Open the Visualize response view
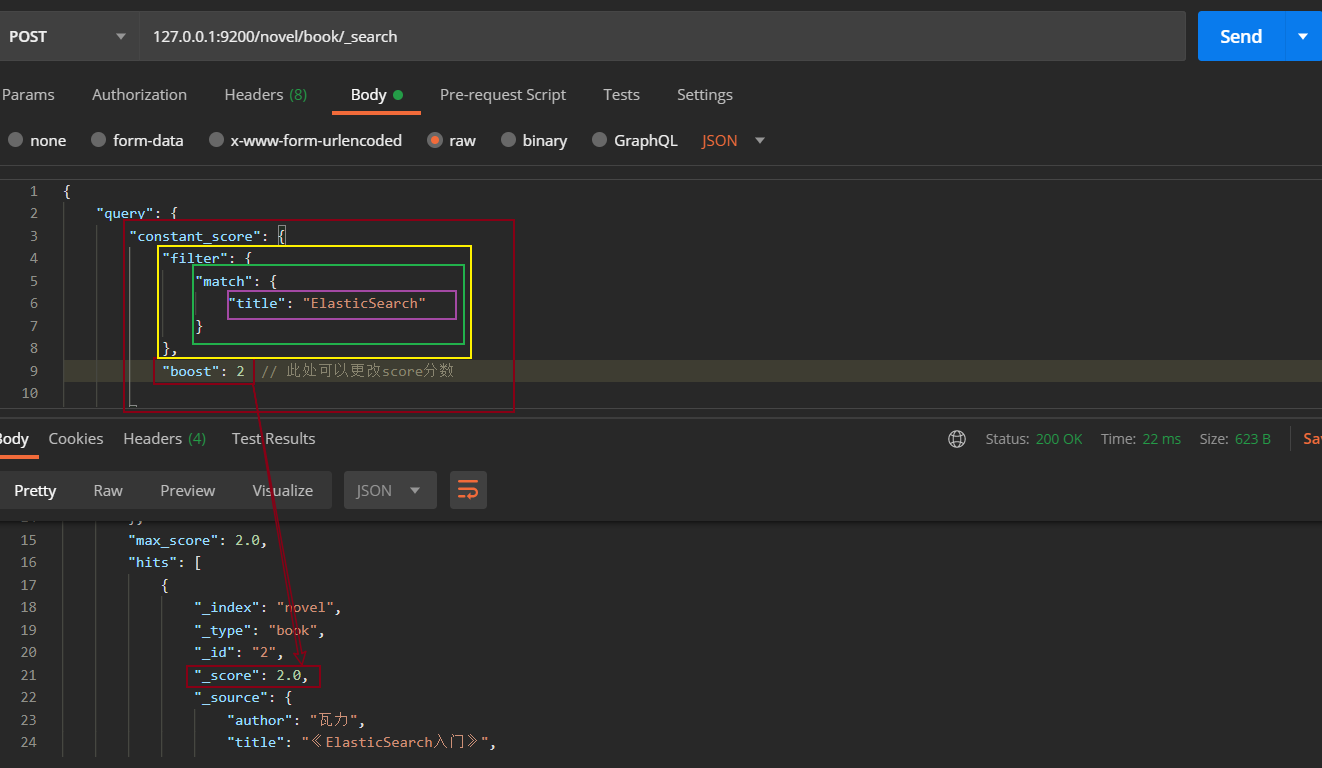 (283, 490)
